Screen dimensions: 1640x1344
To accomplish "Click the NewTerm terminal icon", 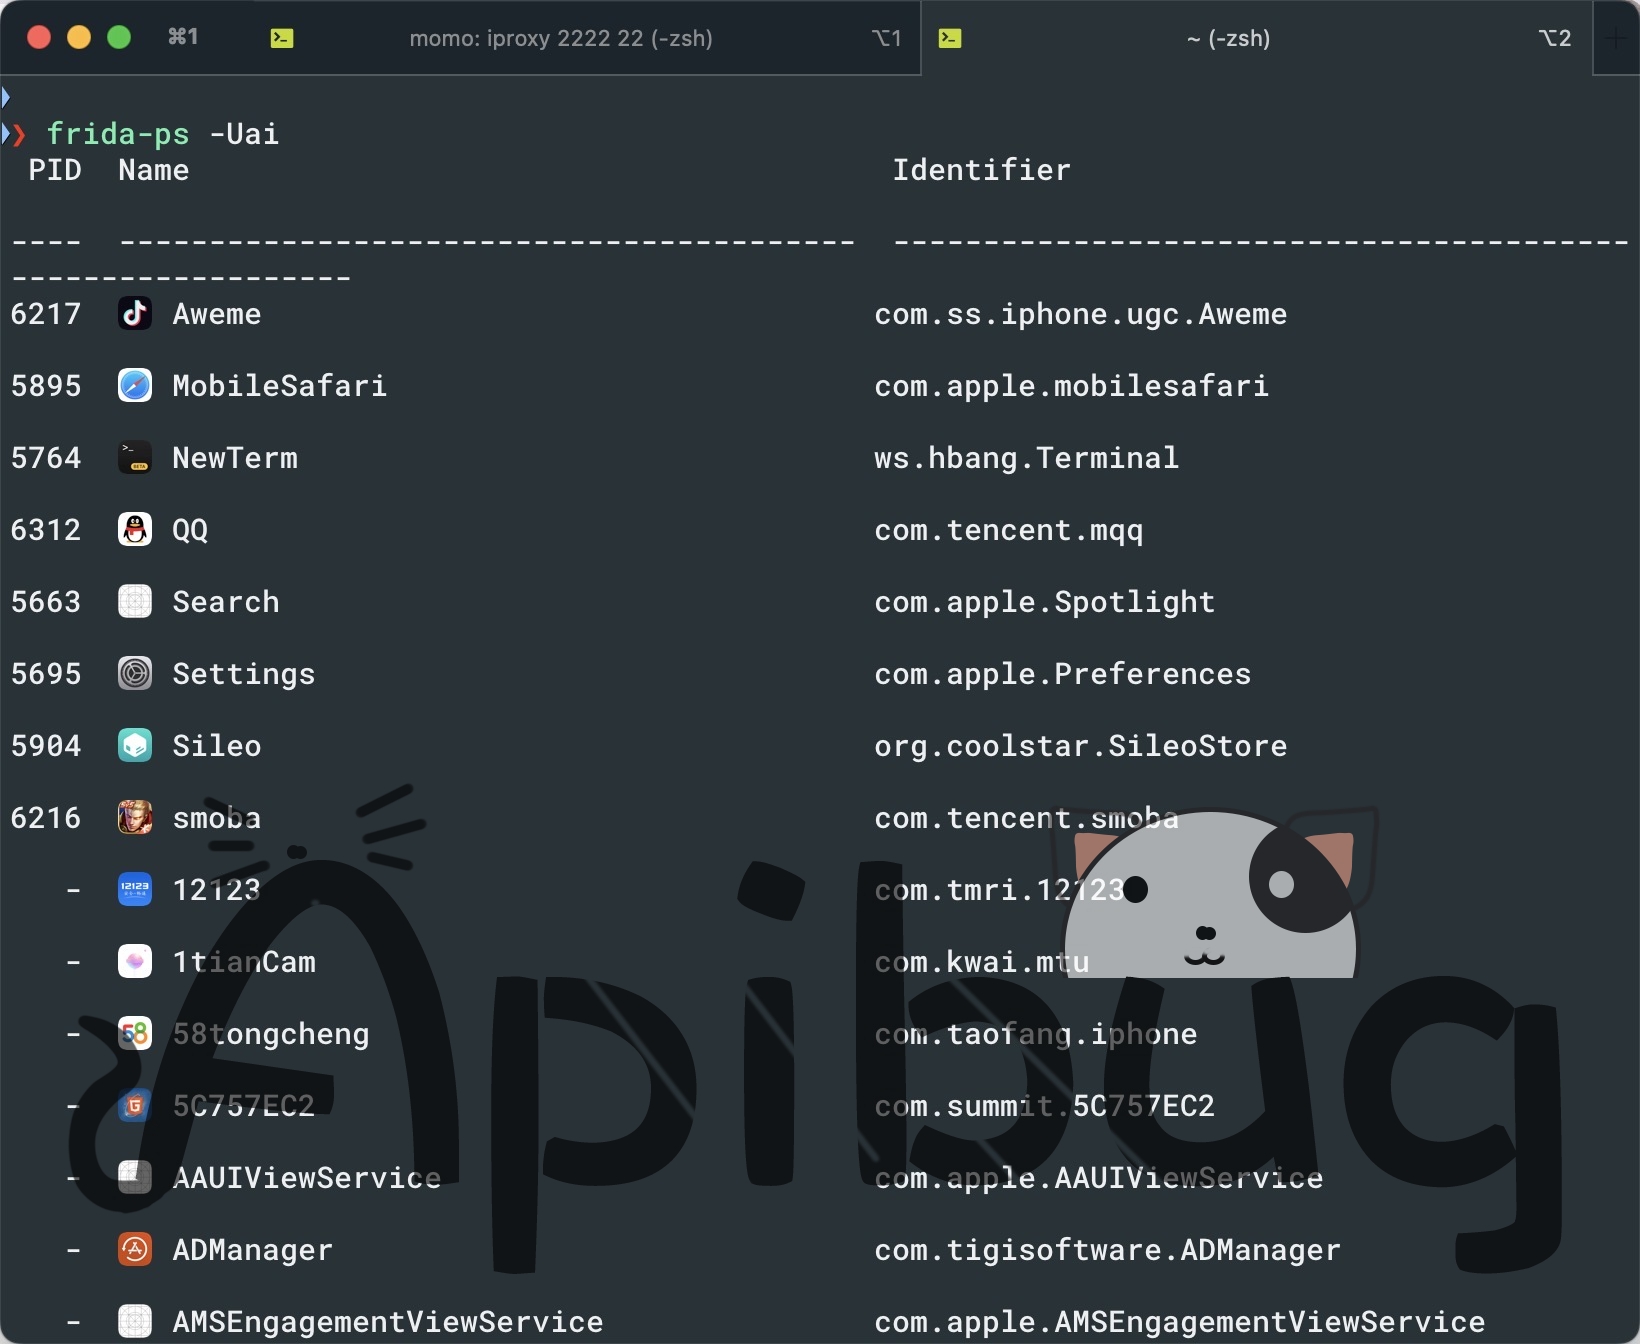I will pyautogui.click(x=135, y=458).
